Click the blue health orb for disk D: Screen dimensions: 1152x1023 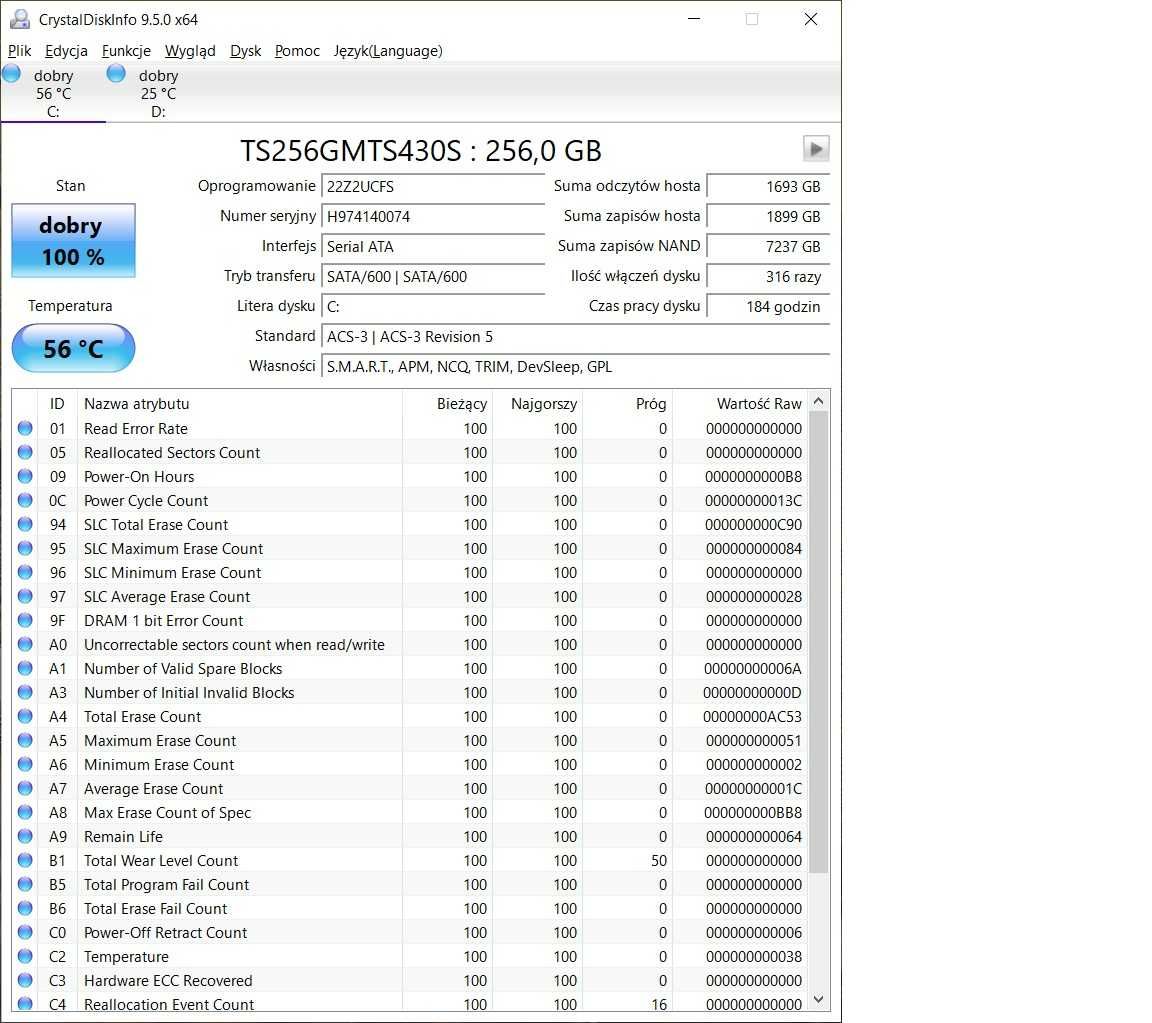pyautogui.click(x=116, y=73)
